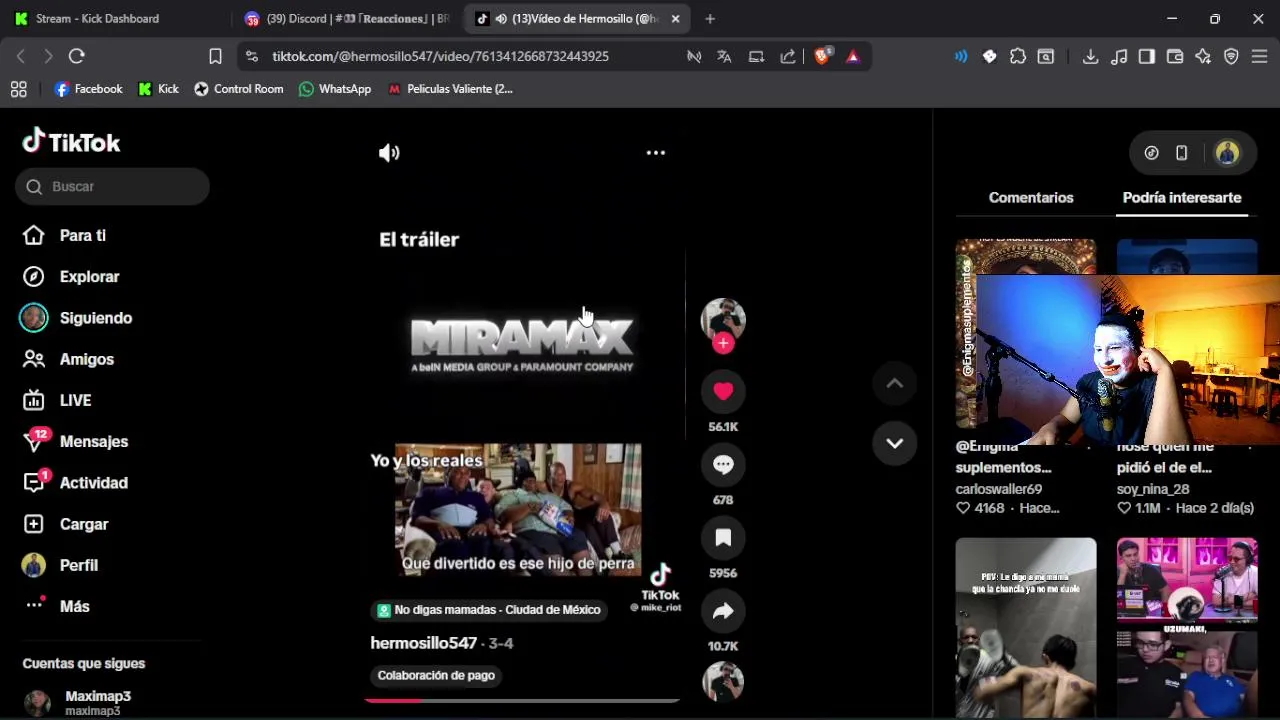Screen dimensions: 1280x720
Task: Open Mensajes inbox
Action: click(75, 441)
